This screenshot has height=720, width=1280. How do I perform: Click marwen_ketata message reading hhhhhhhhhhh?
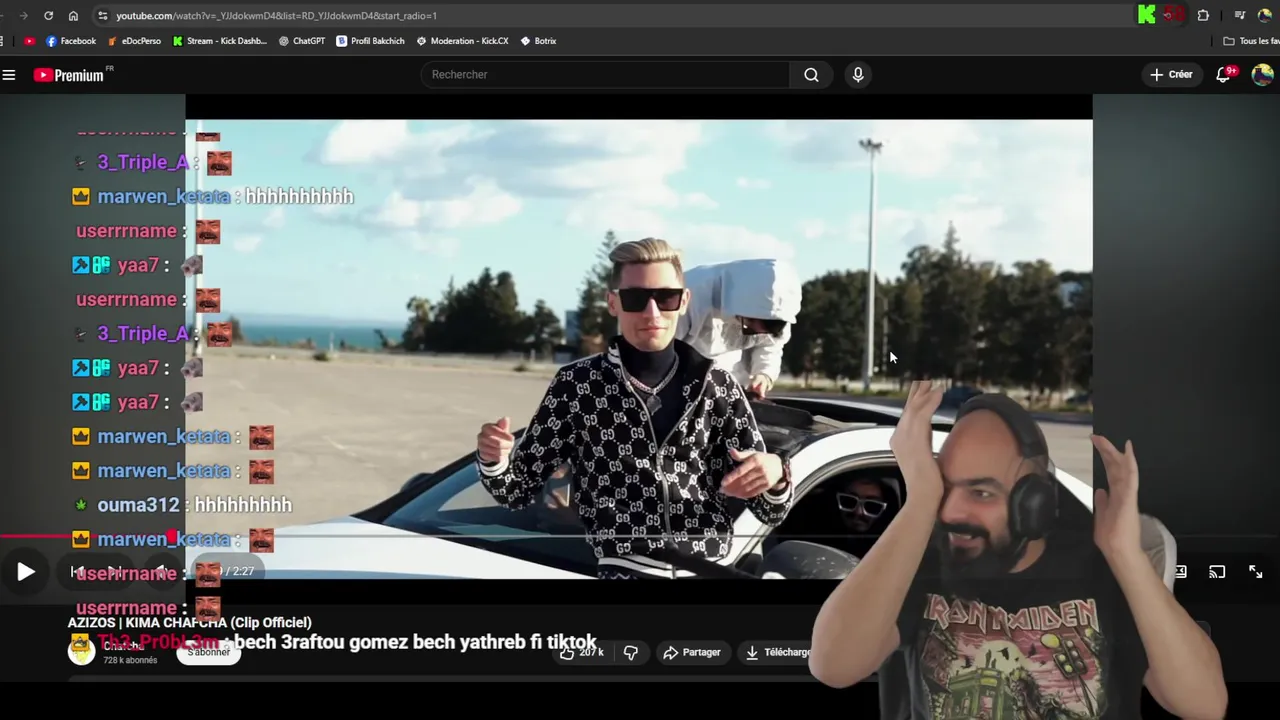pos(213,197)
